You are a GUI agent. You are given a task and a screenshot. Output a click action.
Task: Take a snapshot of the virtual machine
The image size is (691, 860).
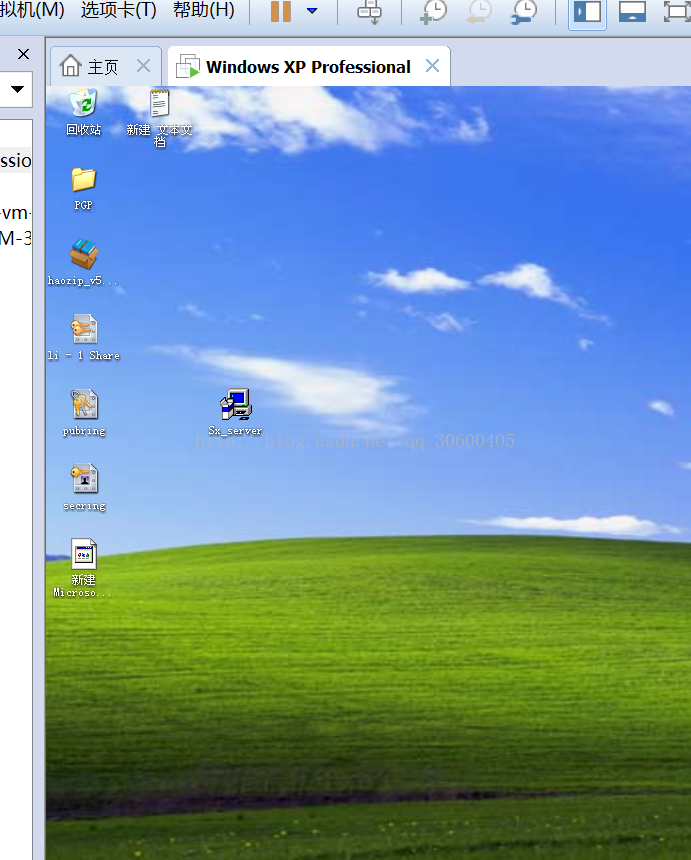coord(433,11)
